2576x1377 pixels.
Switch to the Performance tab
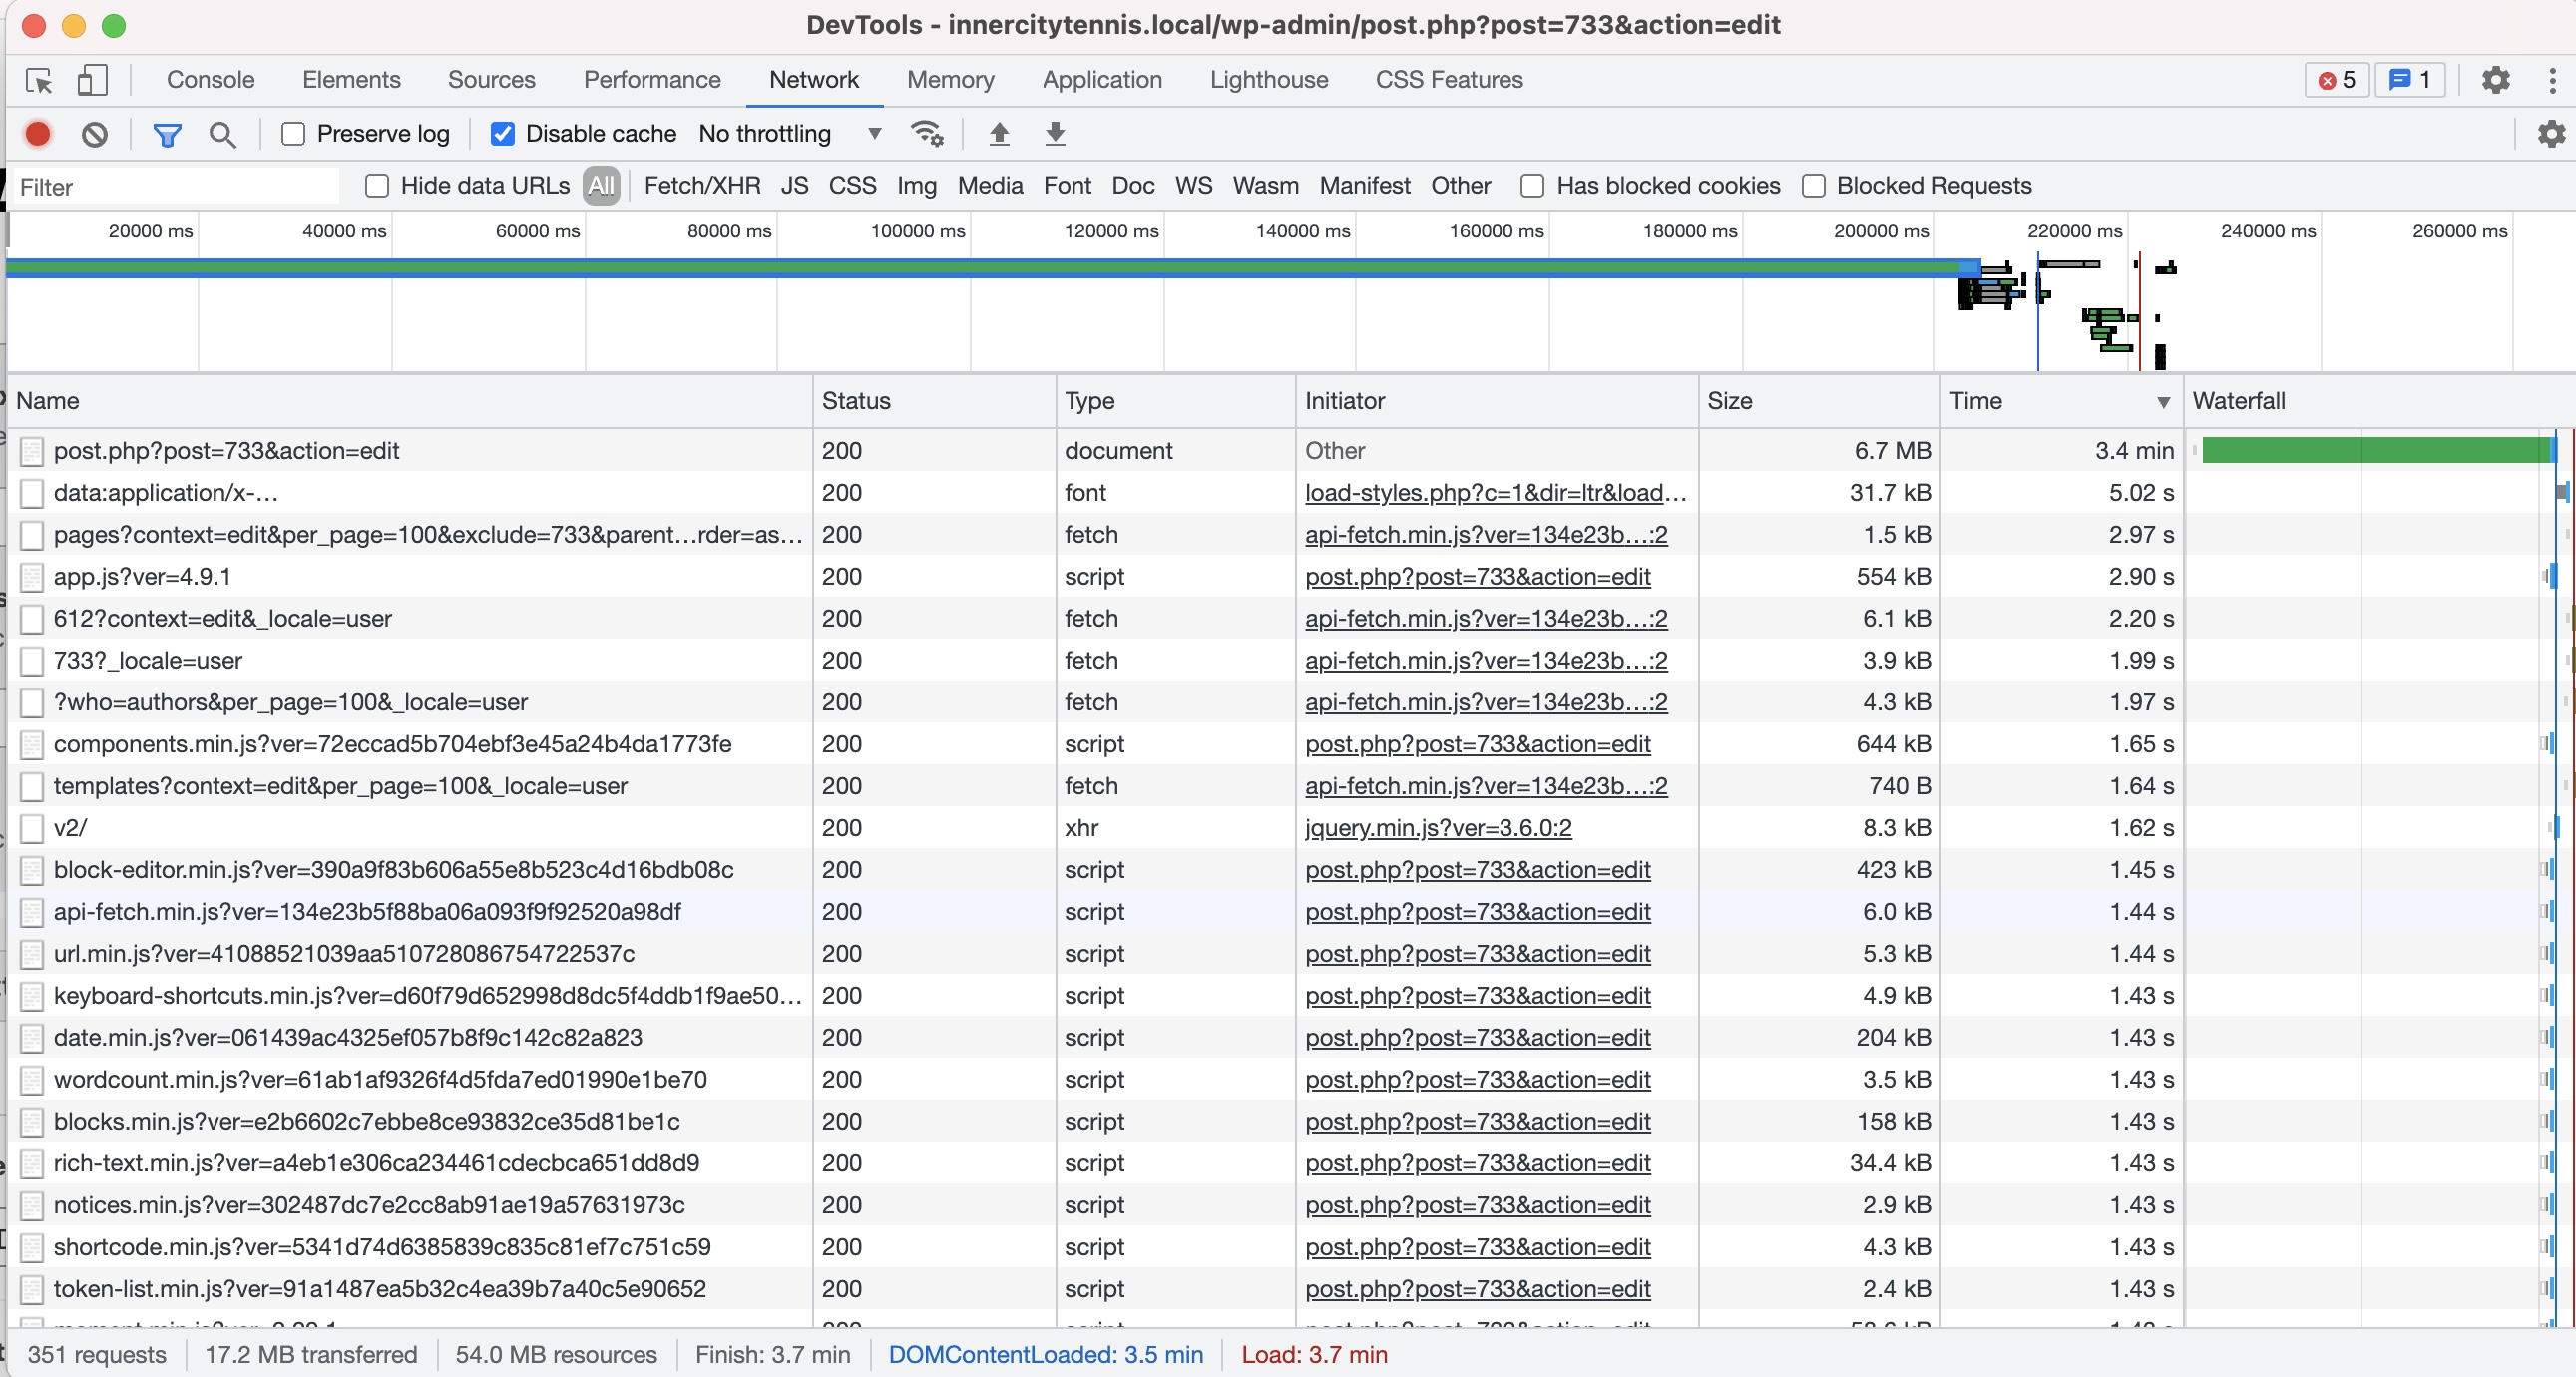click(x=651, y=80)
